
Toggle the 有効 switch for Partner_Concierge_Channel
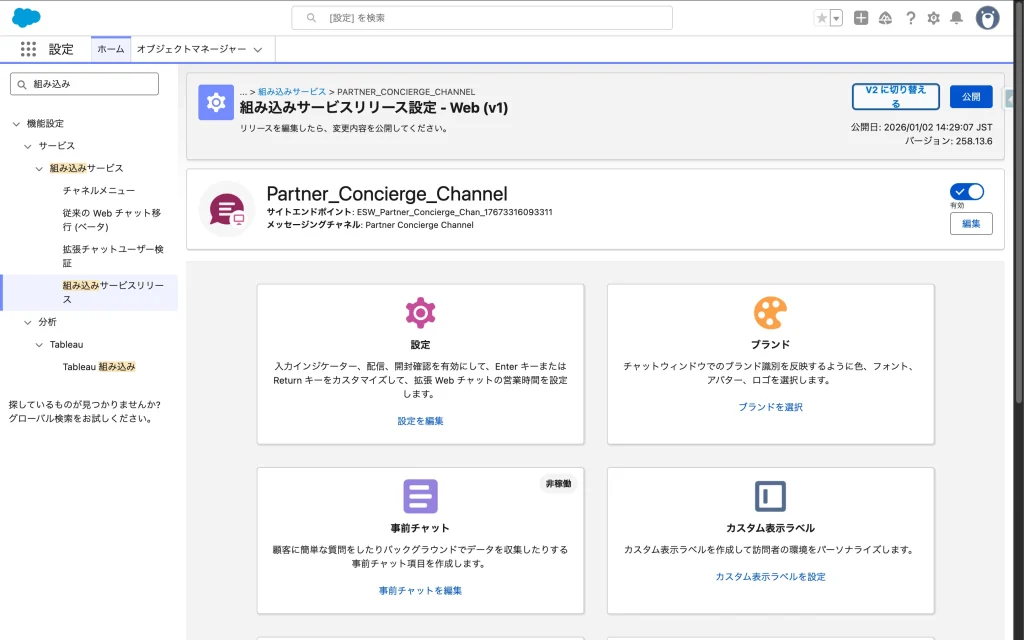point(967,191)
